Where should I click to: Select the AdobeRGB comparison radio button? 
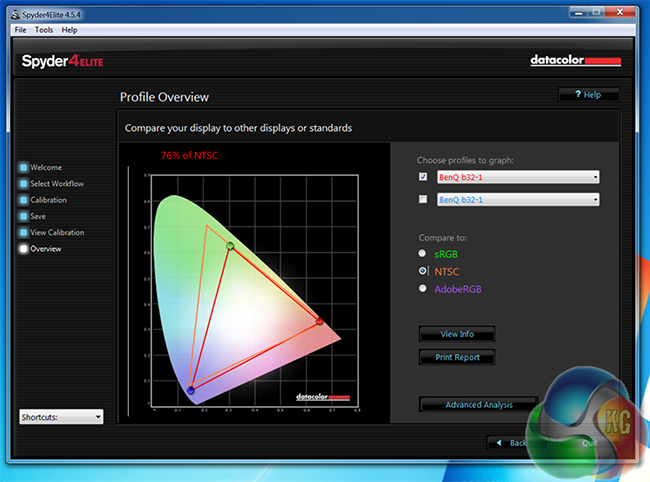pos(424,289)
